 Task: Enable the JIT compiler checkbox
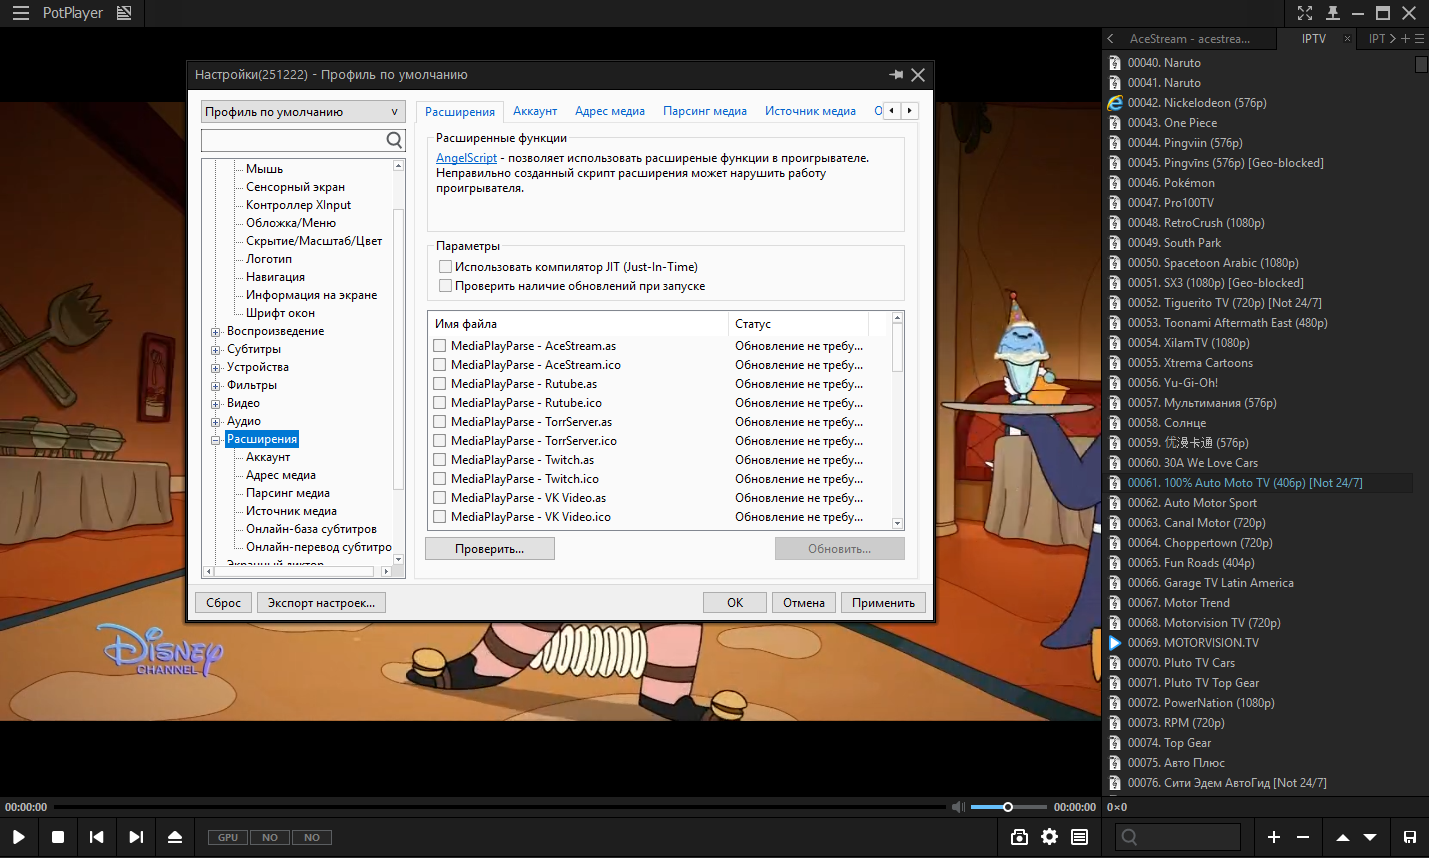pyautogui.click(x=446, y=267)
